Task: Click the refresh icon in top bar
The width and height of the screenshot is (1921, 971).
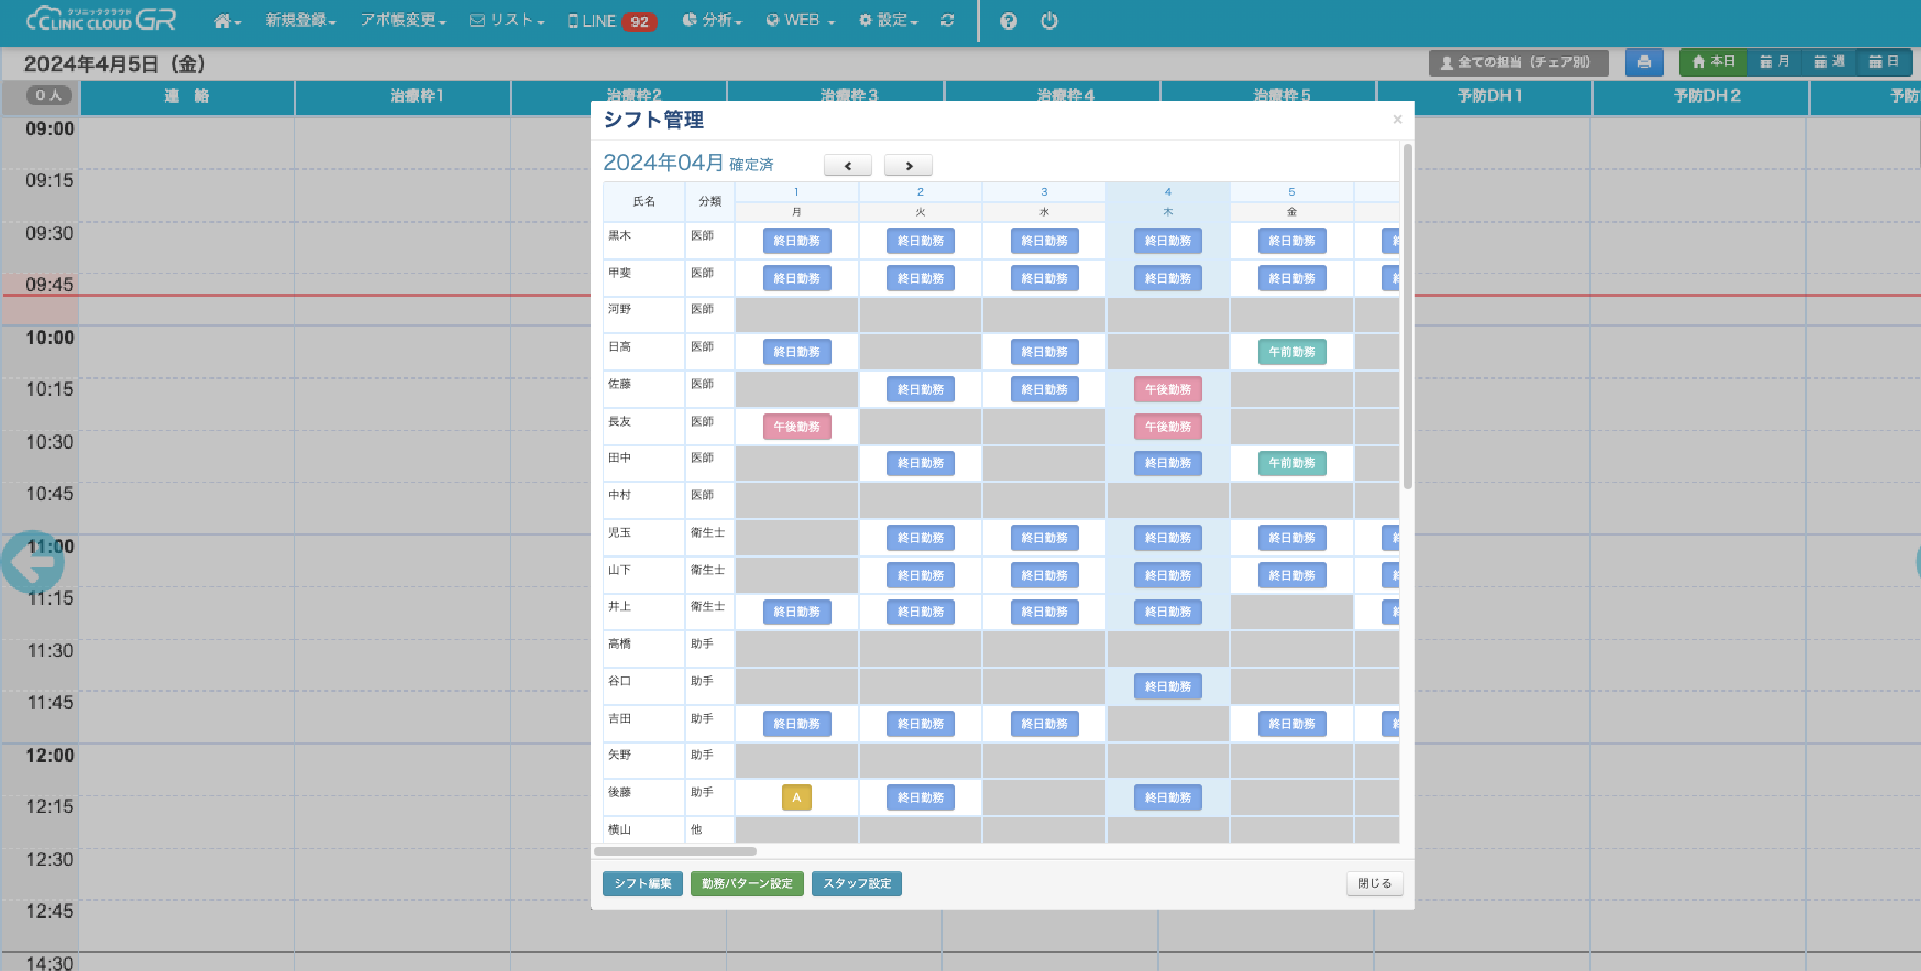Action: (x=947, y=21)
